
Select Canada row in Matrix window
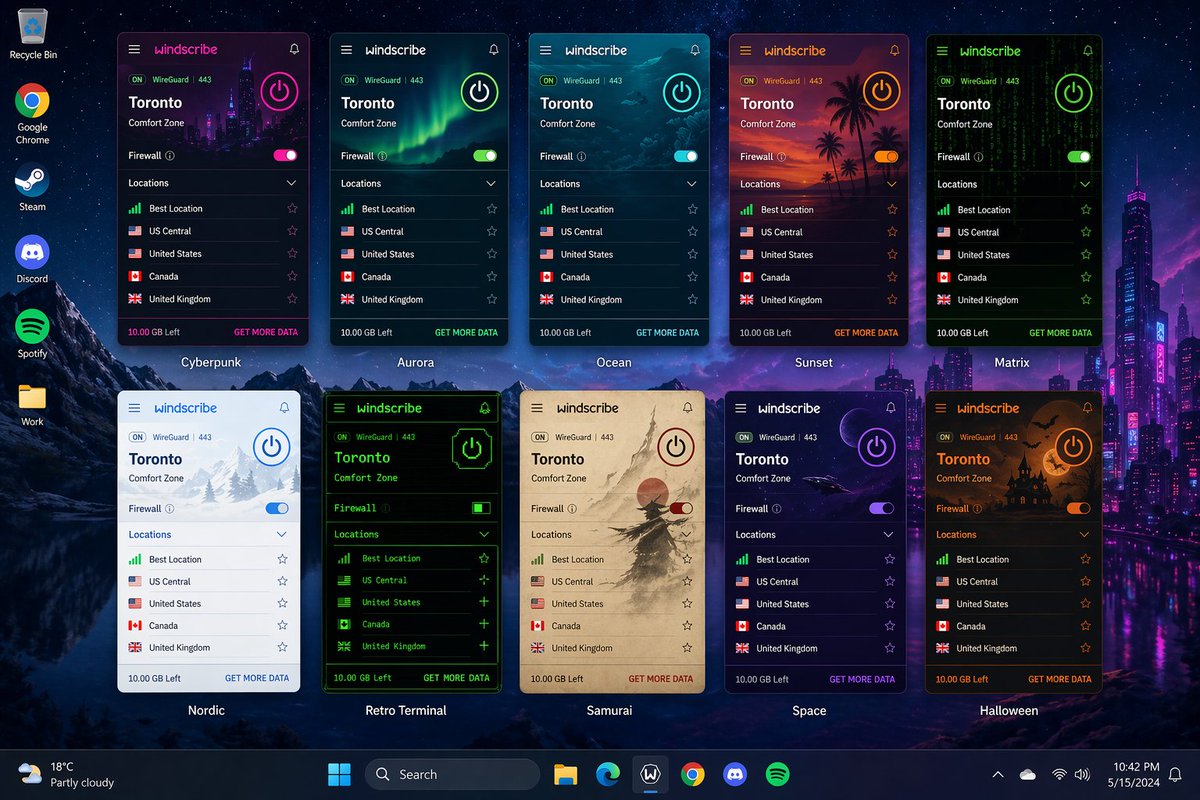(x=1014, y=277)
